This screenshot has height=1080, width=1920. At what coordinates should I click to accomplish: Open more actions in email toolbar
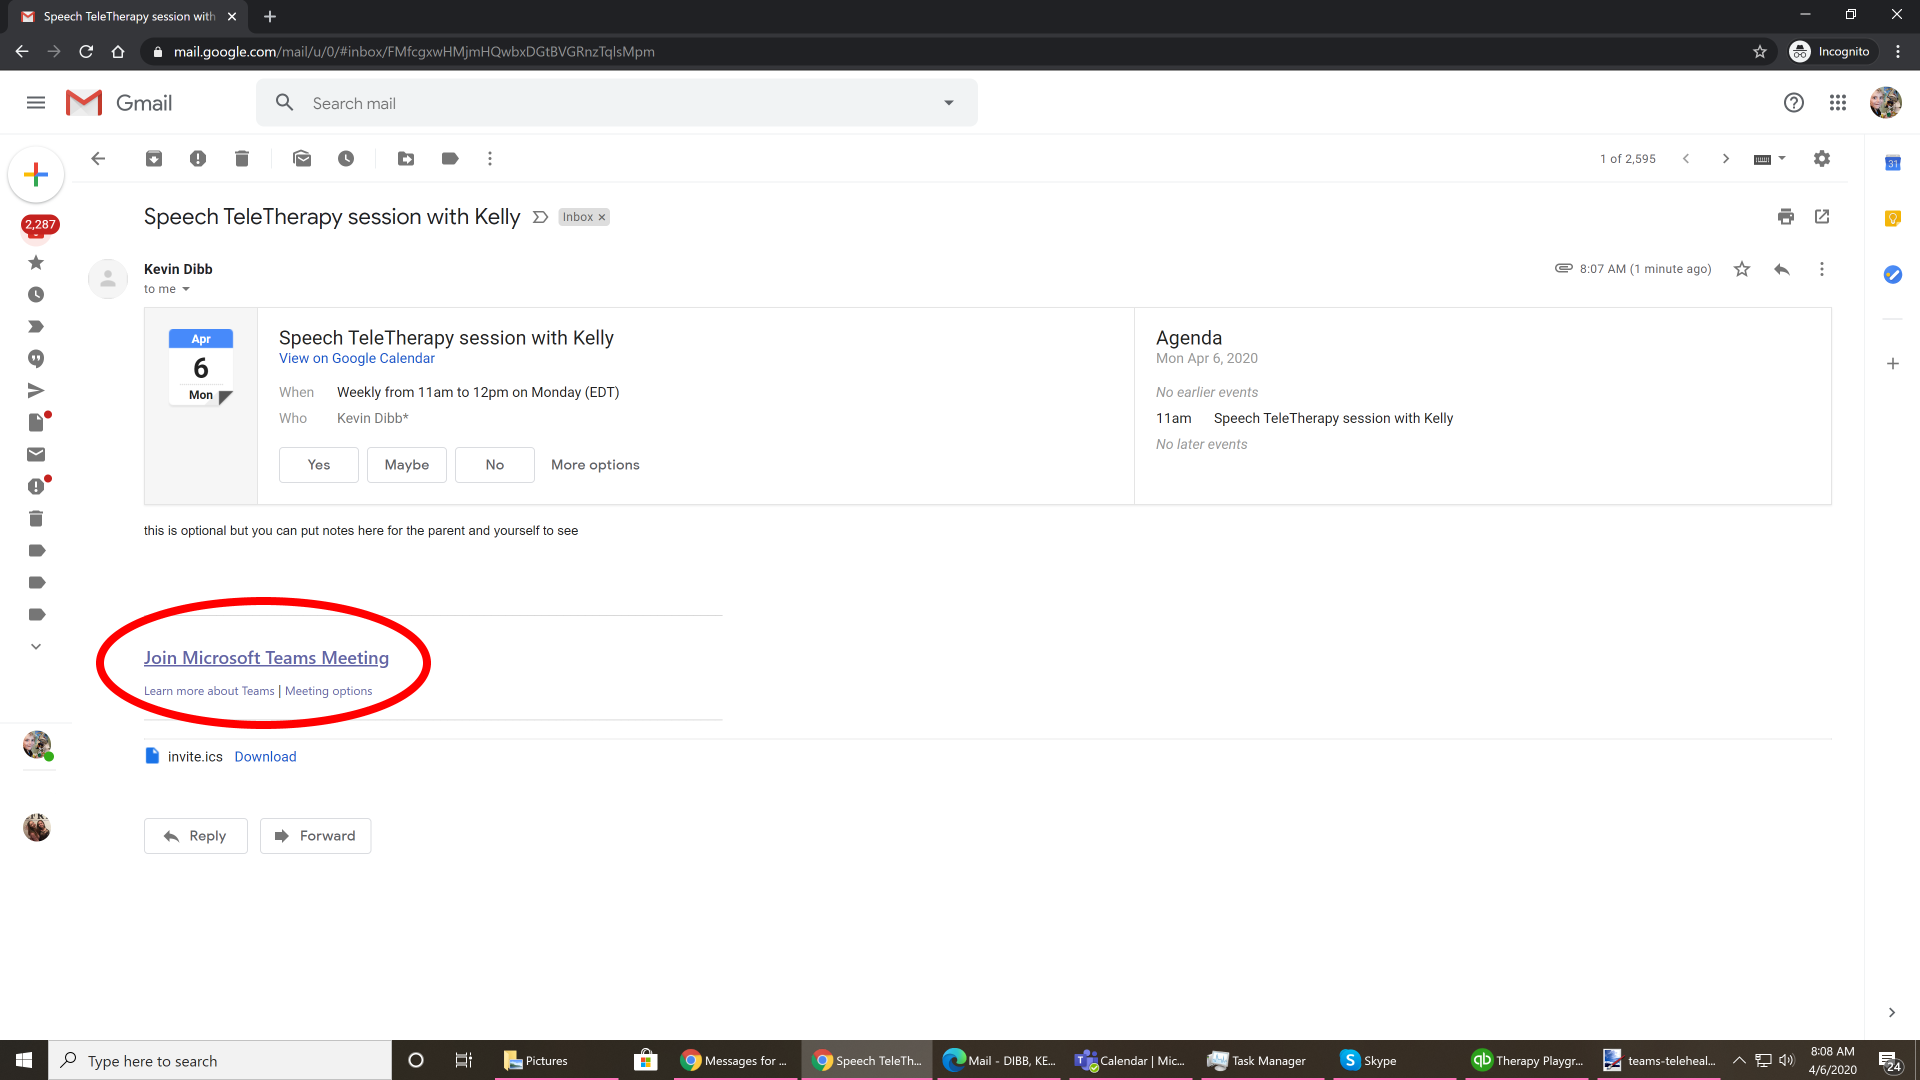pos(490,158)
